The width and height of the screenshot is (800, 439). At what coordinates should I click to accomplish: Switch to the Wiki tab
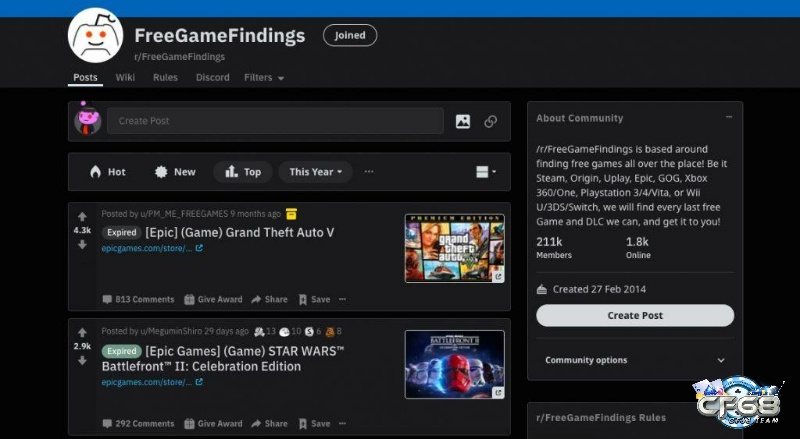[x=125, y=78]
